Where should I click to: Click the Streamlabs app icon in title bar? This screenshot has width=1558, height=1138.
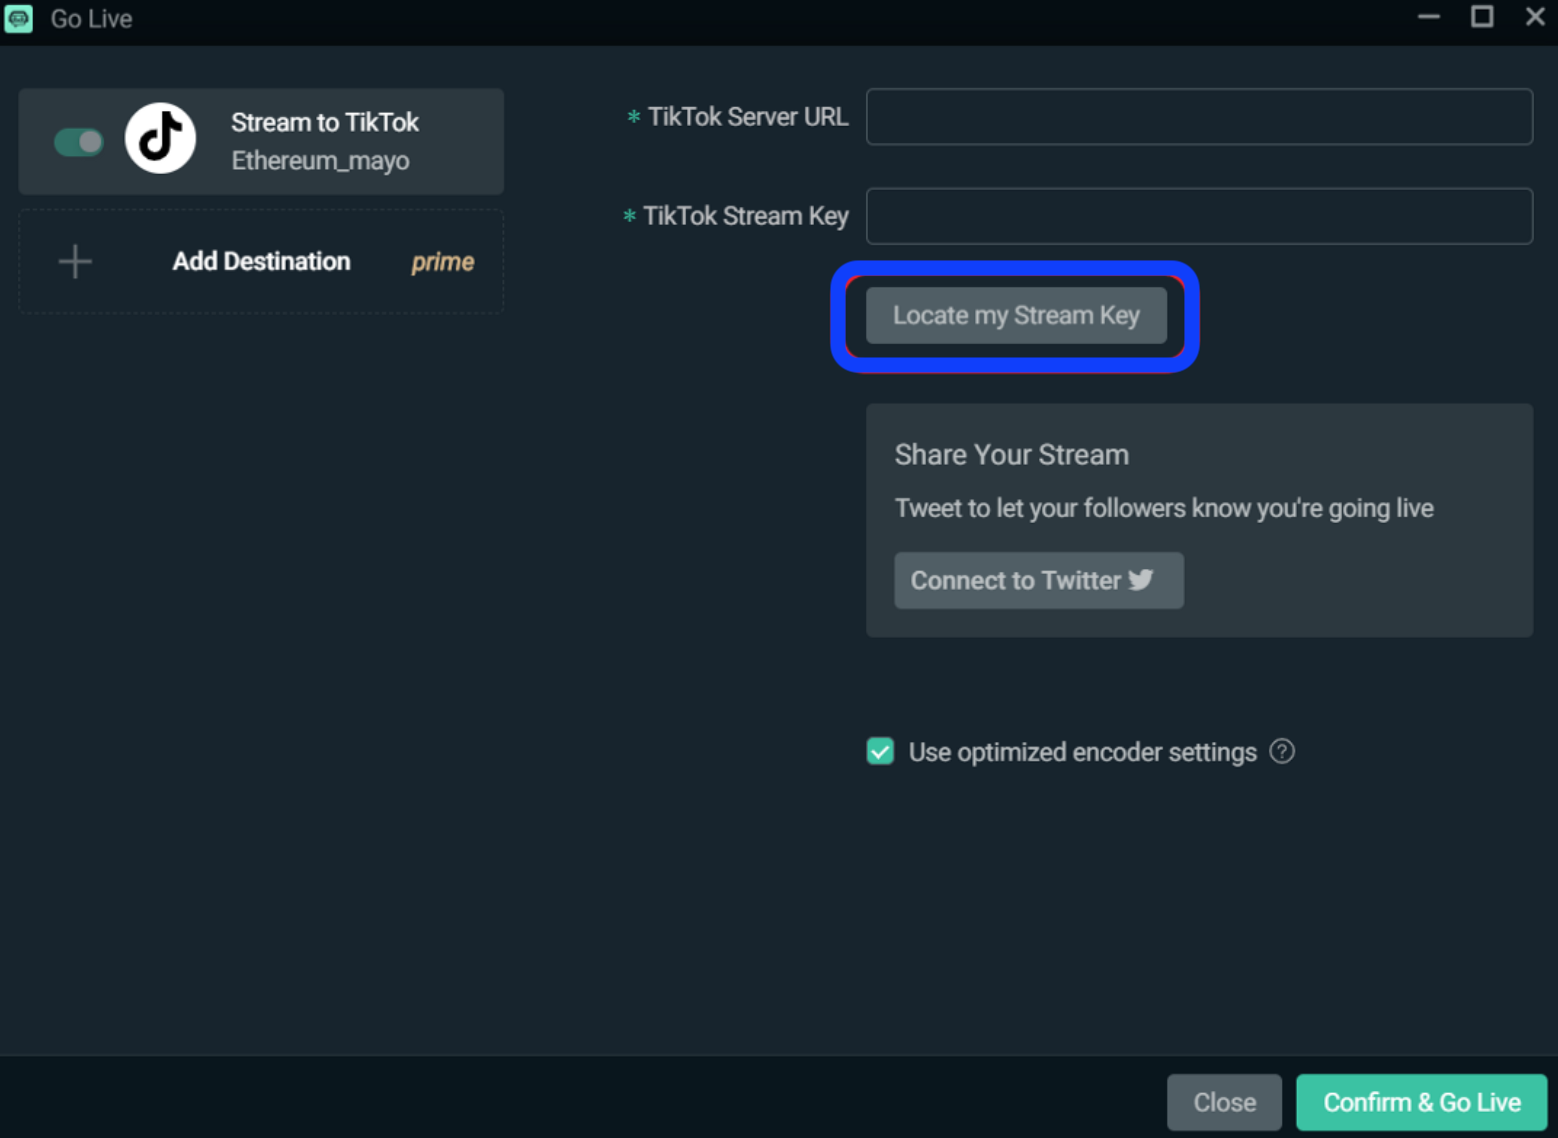pos(19,18)
